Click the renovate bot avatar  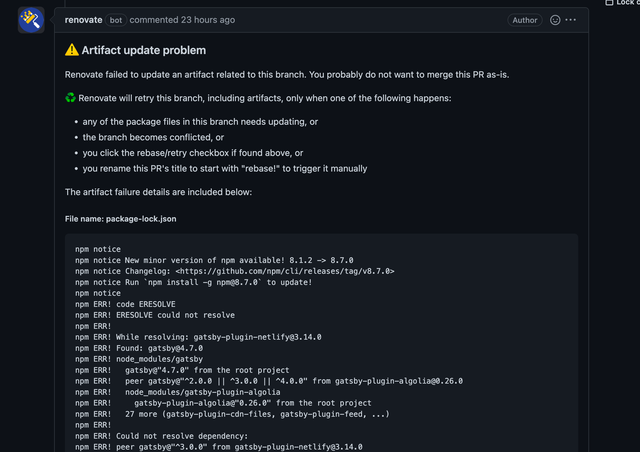point(31,20)
